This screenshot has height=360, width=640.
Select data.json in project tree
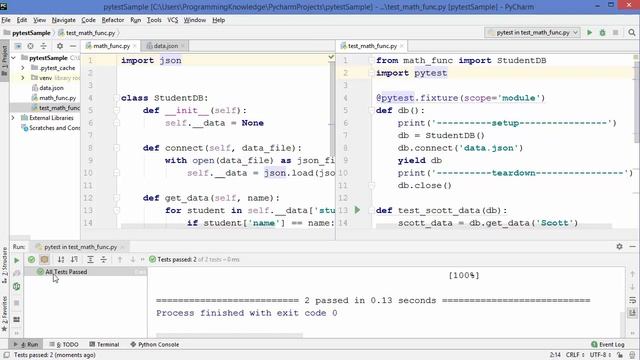[x=51, y=88]
